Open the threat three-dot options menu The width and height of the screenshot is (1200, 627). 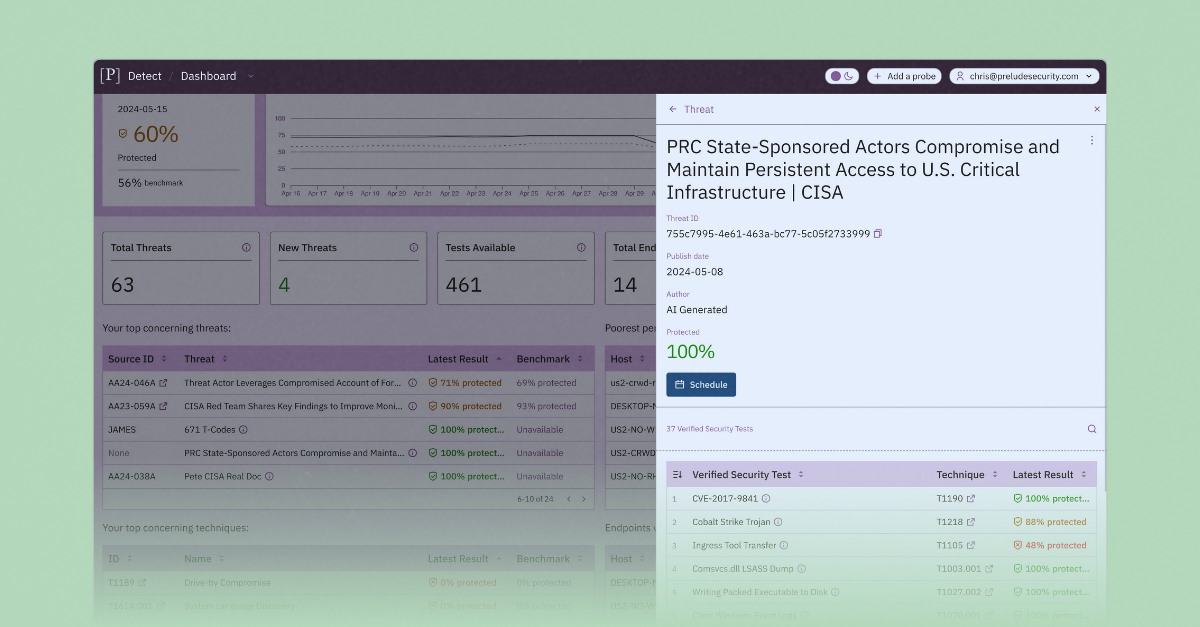point(1092,140)
